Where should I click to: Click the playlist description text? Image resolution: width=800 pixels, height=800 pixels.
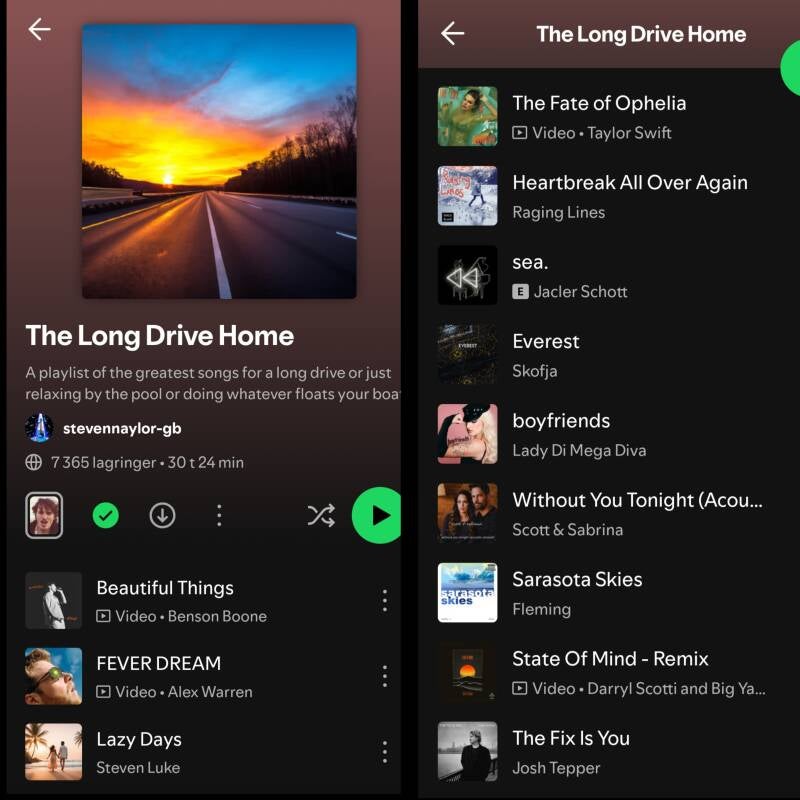coord(213,383)
